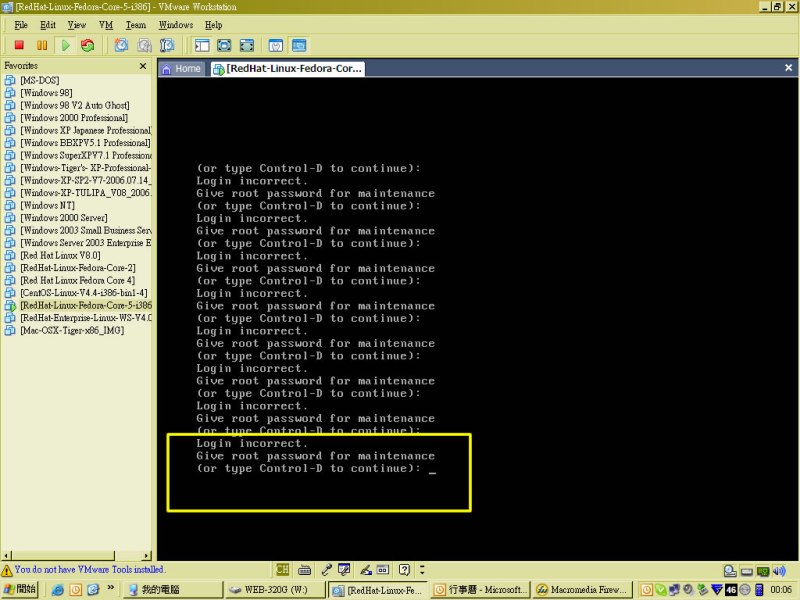Image resolution: width=800 pixels, height=600 pixels.
Task: Open the Help menu
Action: (x=213, y=24)
